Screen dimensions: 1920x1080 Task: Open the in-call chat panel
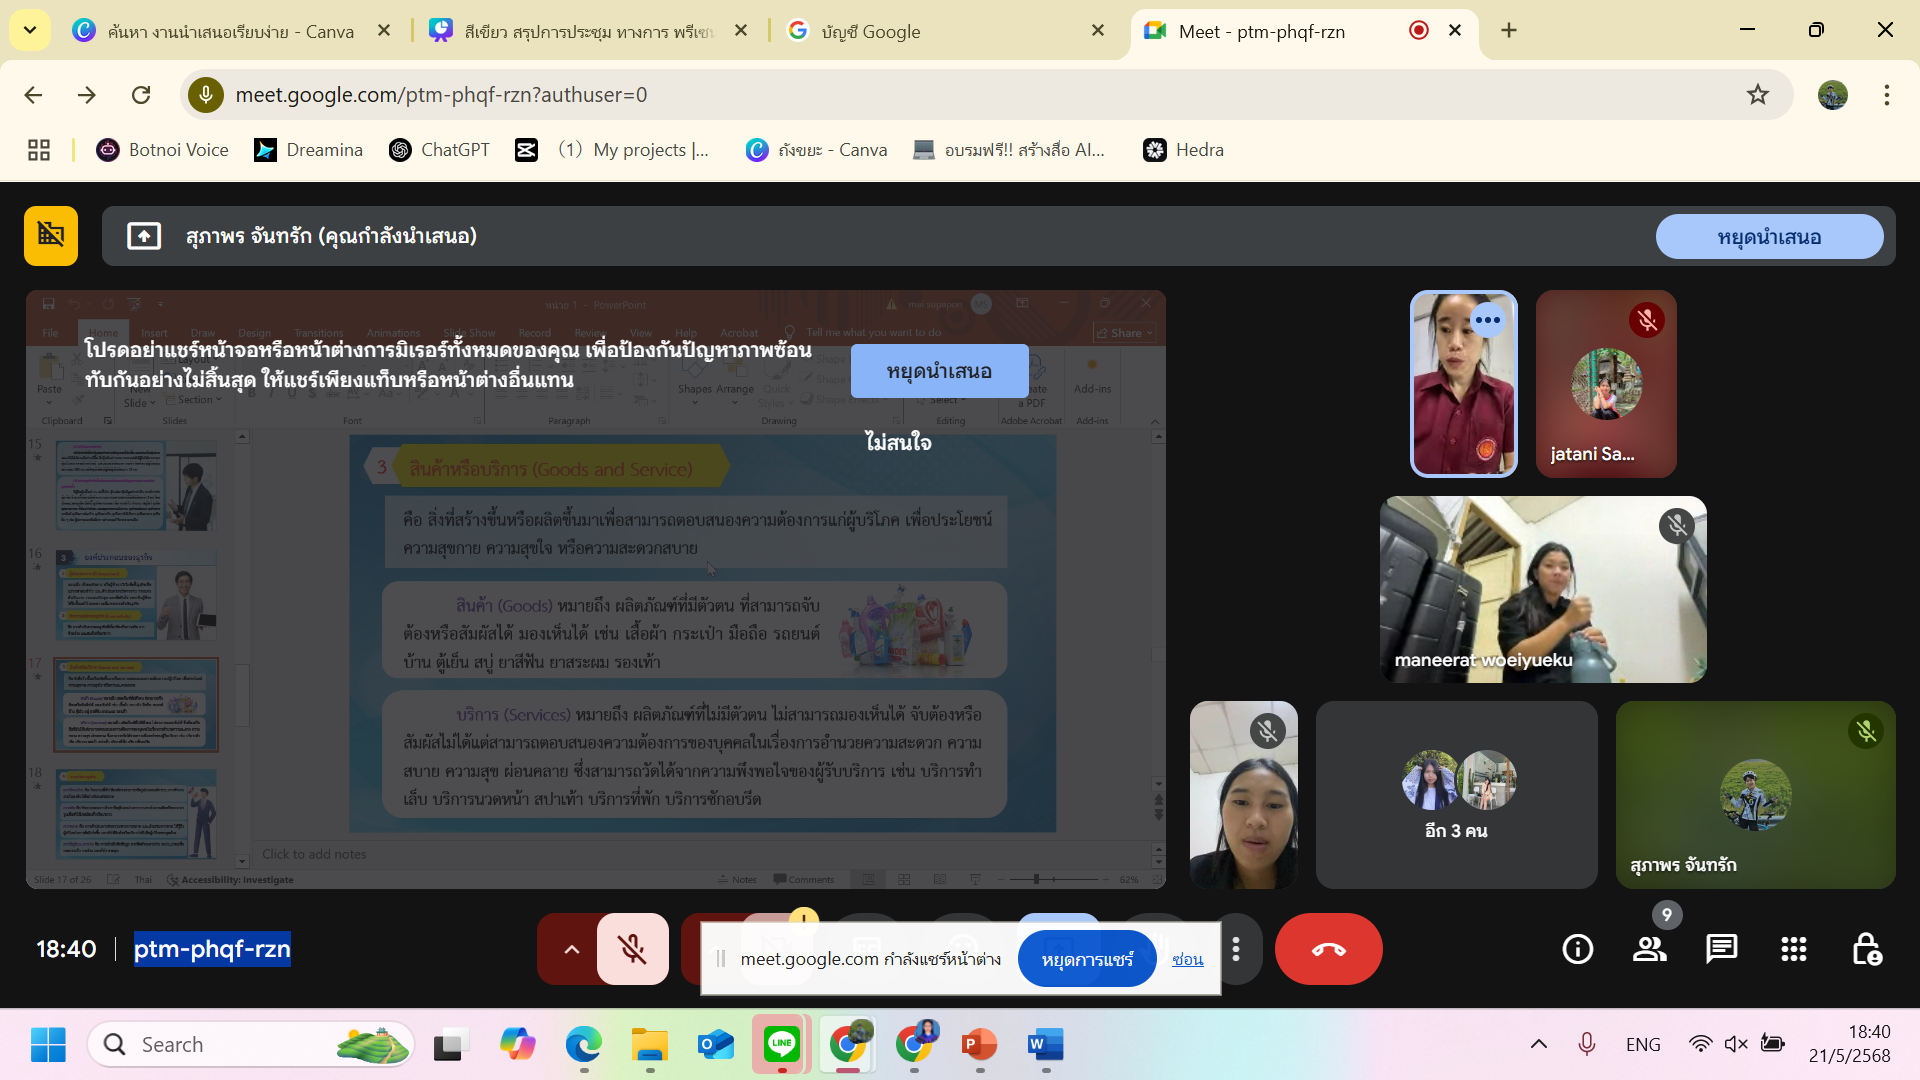pyautogui.click(x=1722, y=949)
